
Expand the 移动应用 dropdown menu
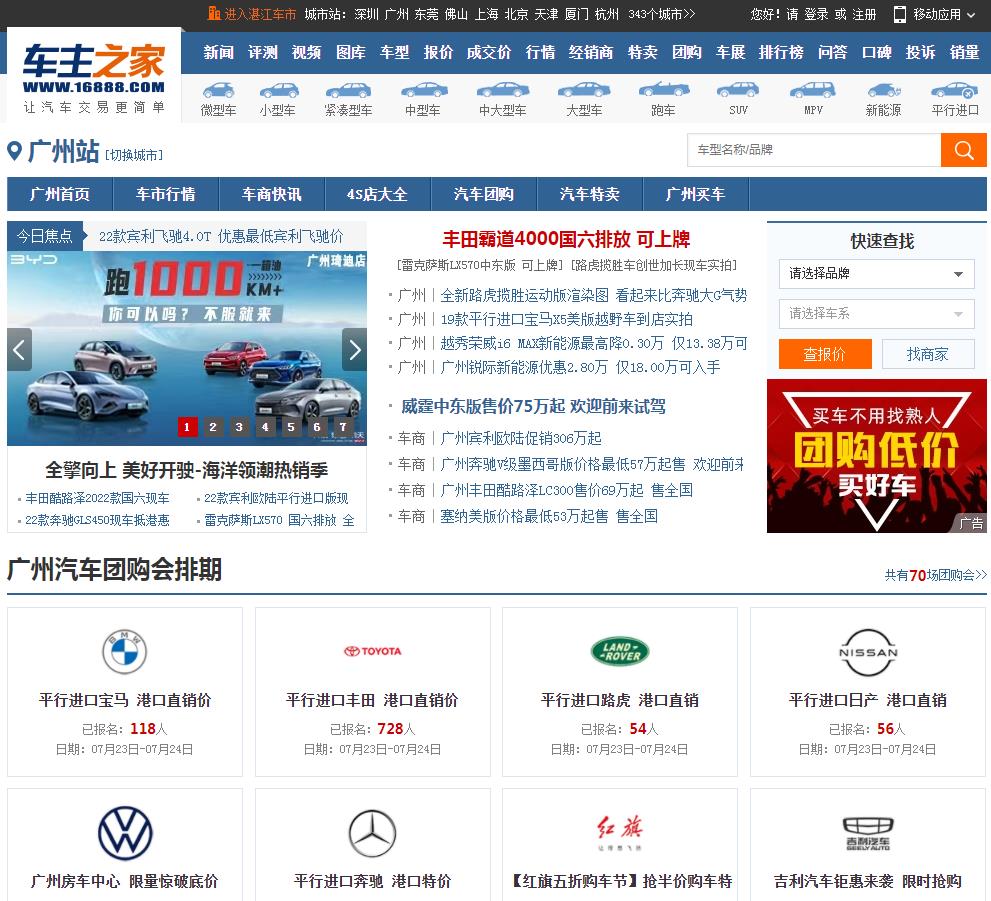pyautogui.click(x=943, y=14)
